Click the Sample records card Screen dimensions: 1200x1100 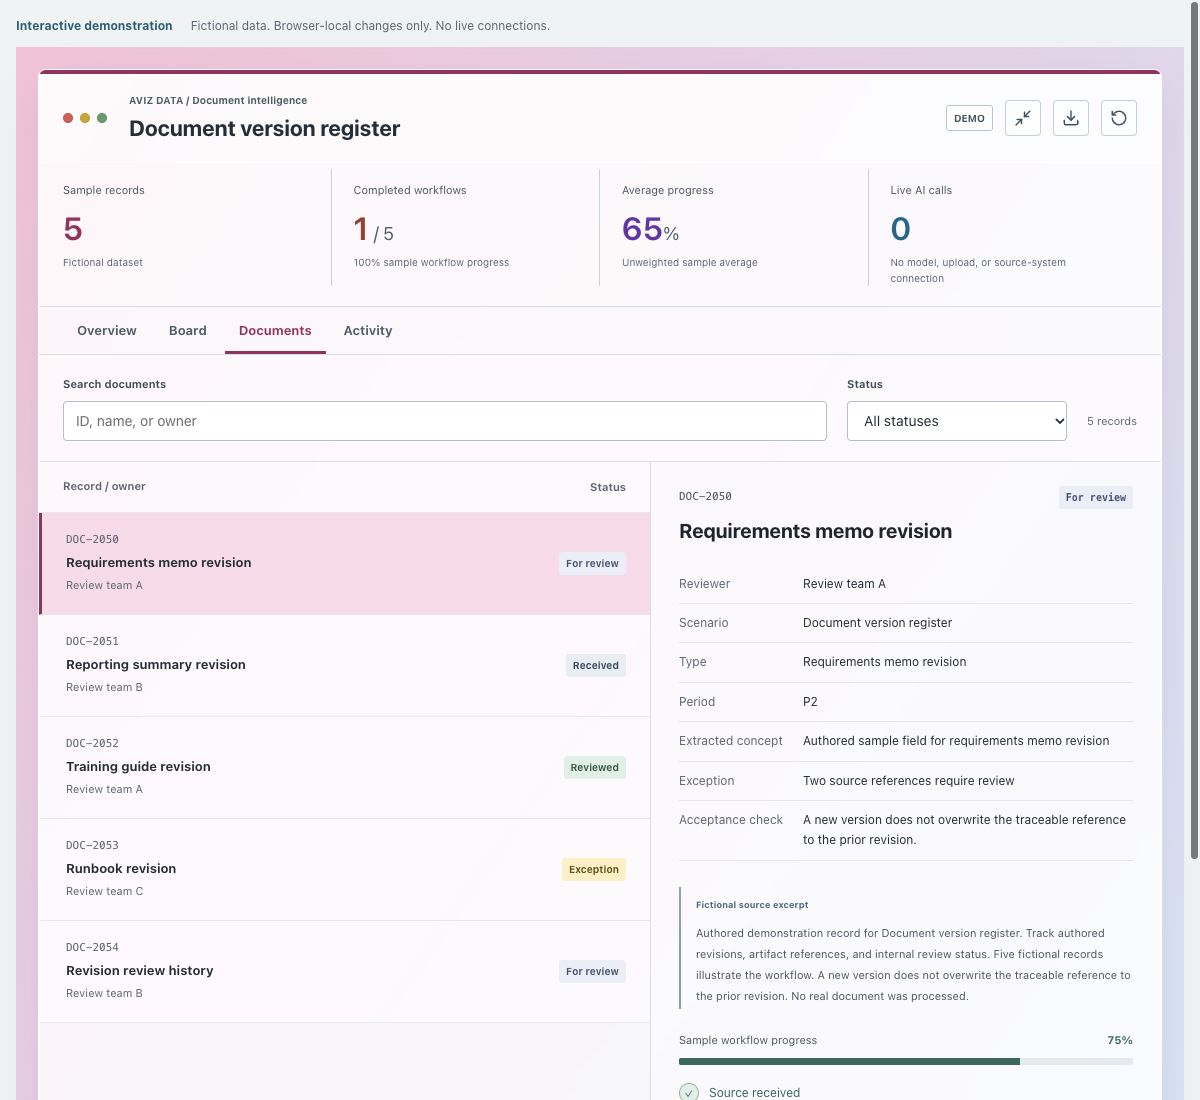(x=185, y=227)
